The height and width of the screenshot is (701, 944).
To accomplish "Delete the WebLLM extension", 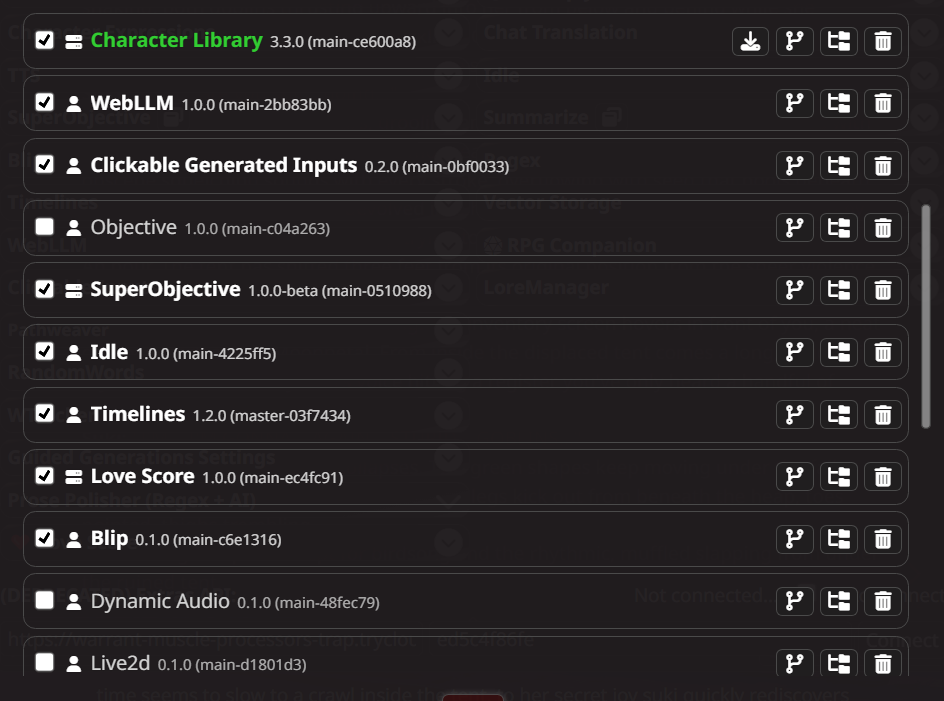I will pyautogui.click(x=882, y=103).
